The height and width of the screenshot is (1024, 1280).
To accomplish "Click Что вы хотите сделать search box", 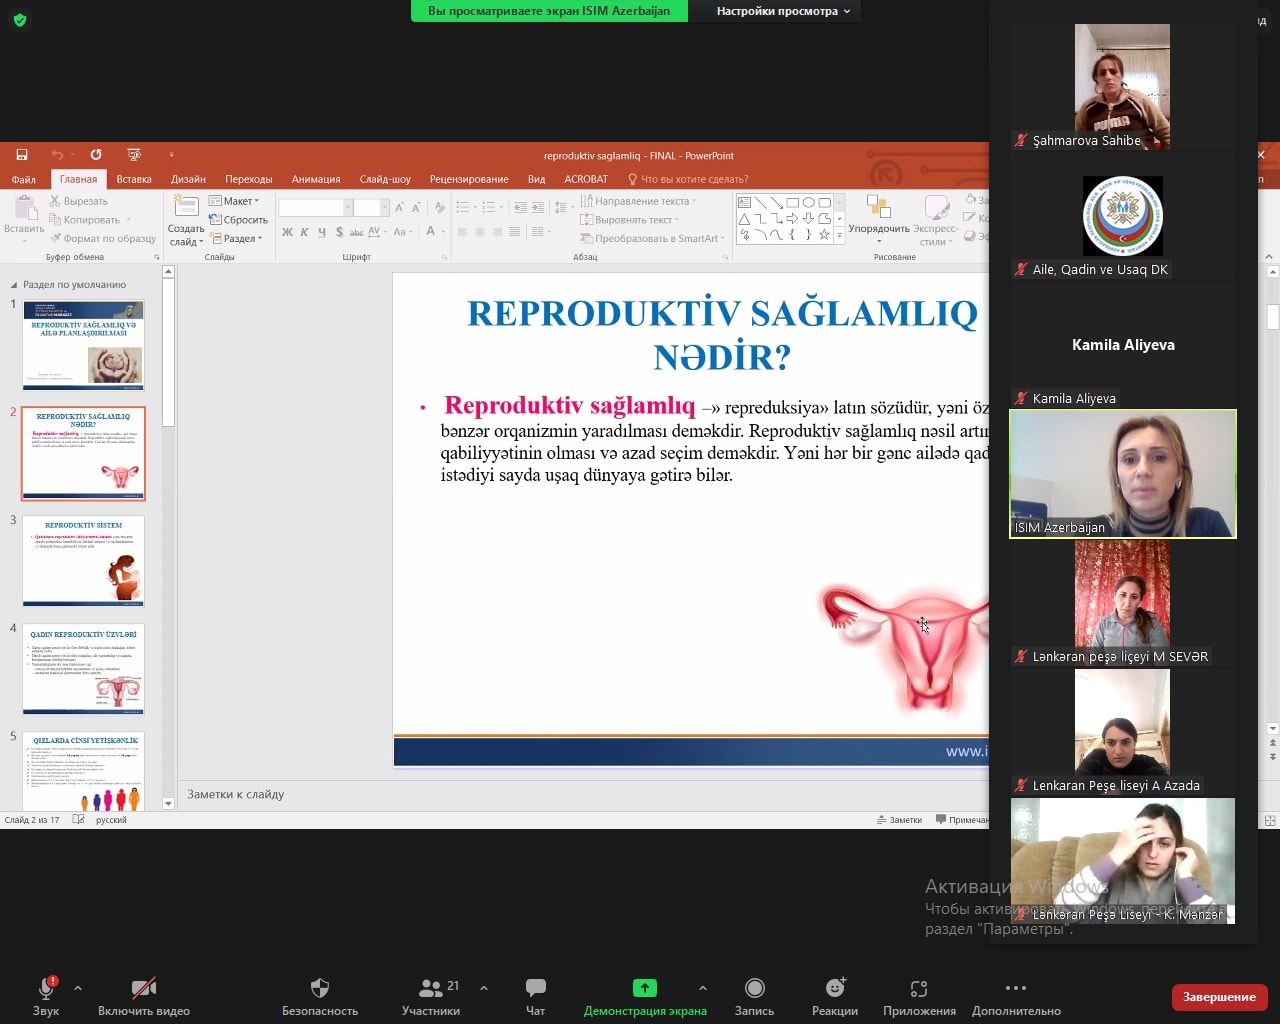I will pos(688,179).
